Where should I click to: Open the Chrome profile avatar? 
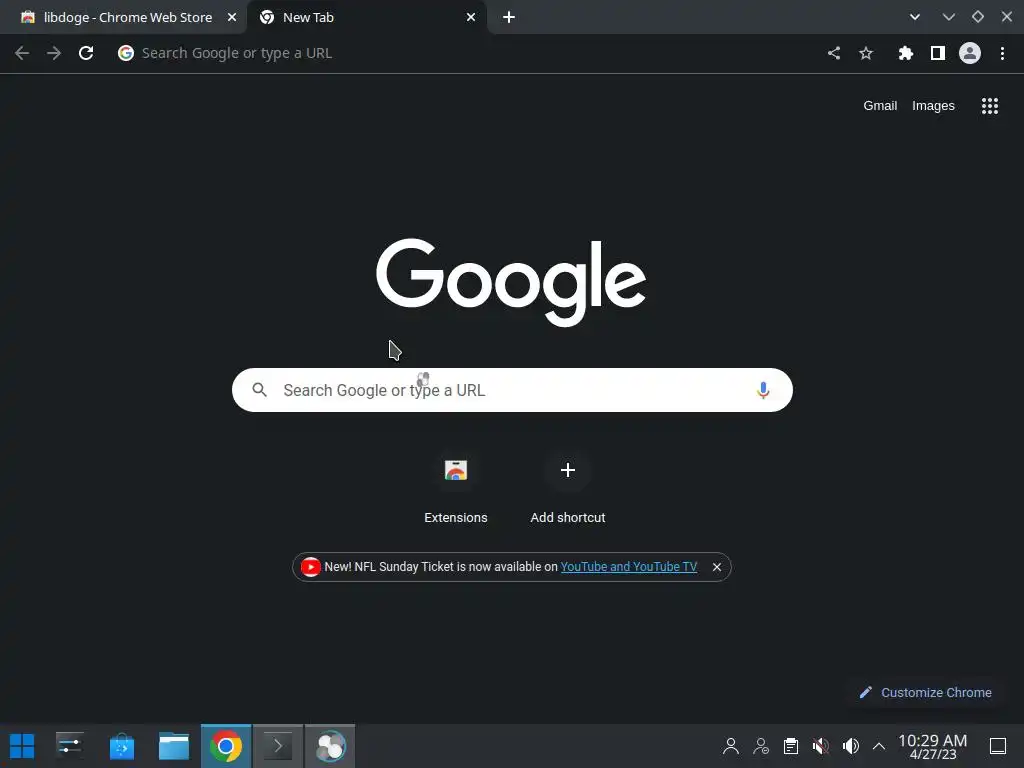pos(970,53)
